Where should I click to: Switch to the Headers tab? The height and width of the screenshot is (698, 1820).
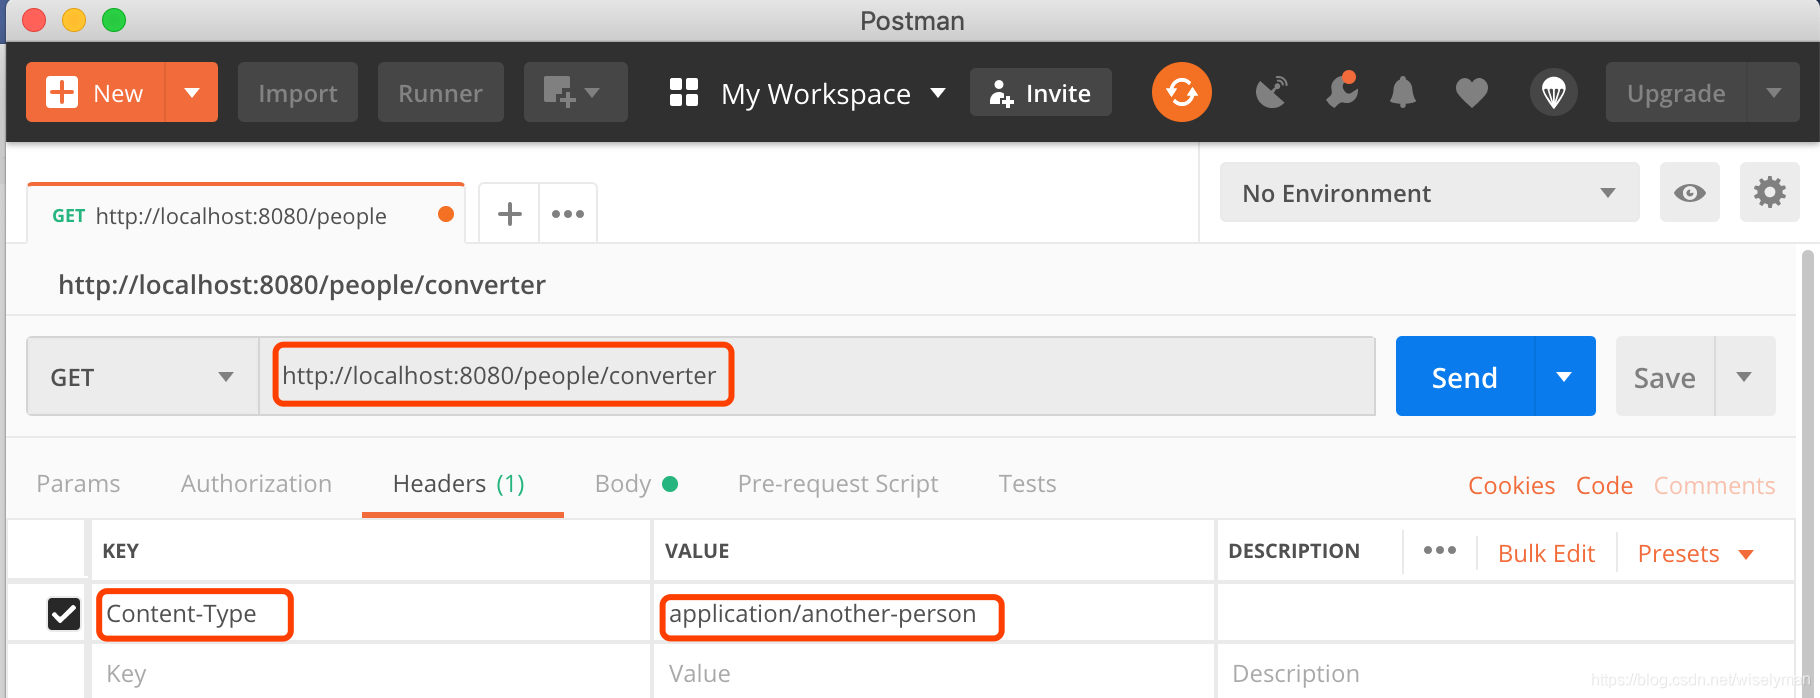(459, 484)
